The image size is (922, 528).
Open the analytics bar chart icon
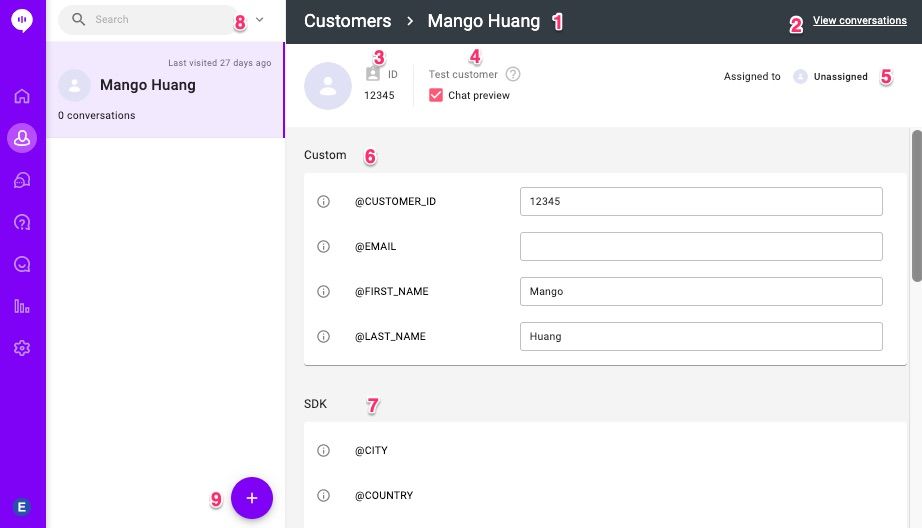coord(22,306)
